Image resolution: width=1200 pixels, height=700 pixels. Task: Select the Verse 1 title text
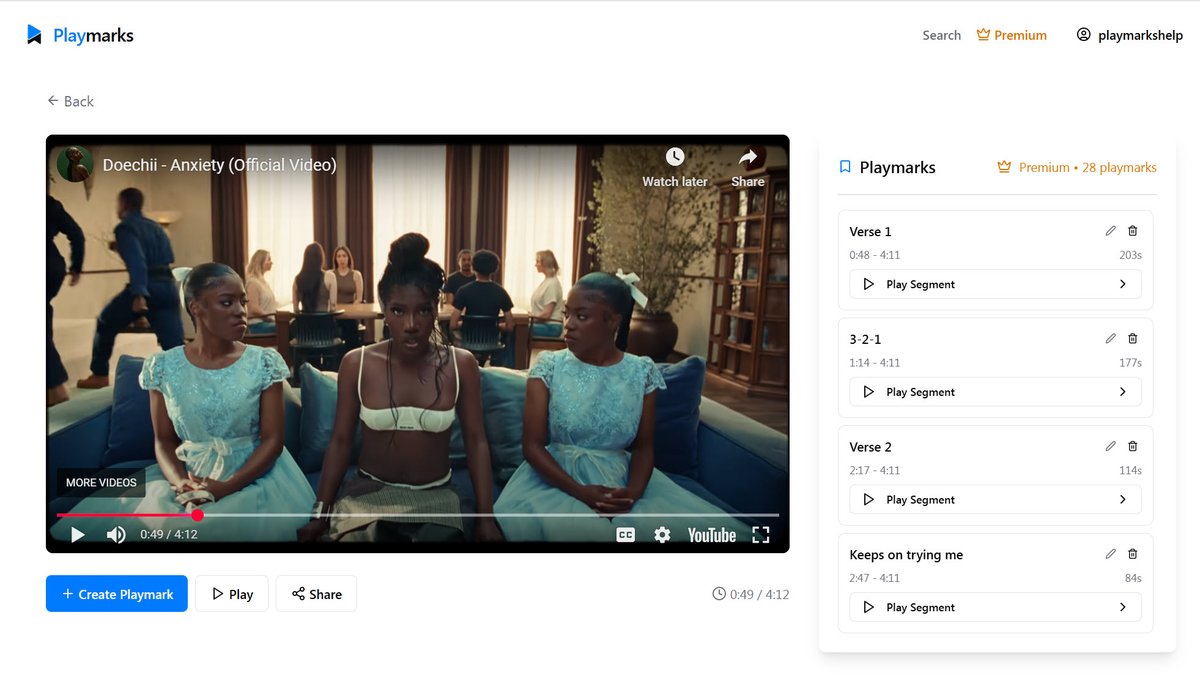point(870,231)
